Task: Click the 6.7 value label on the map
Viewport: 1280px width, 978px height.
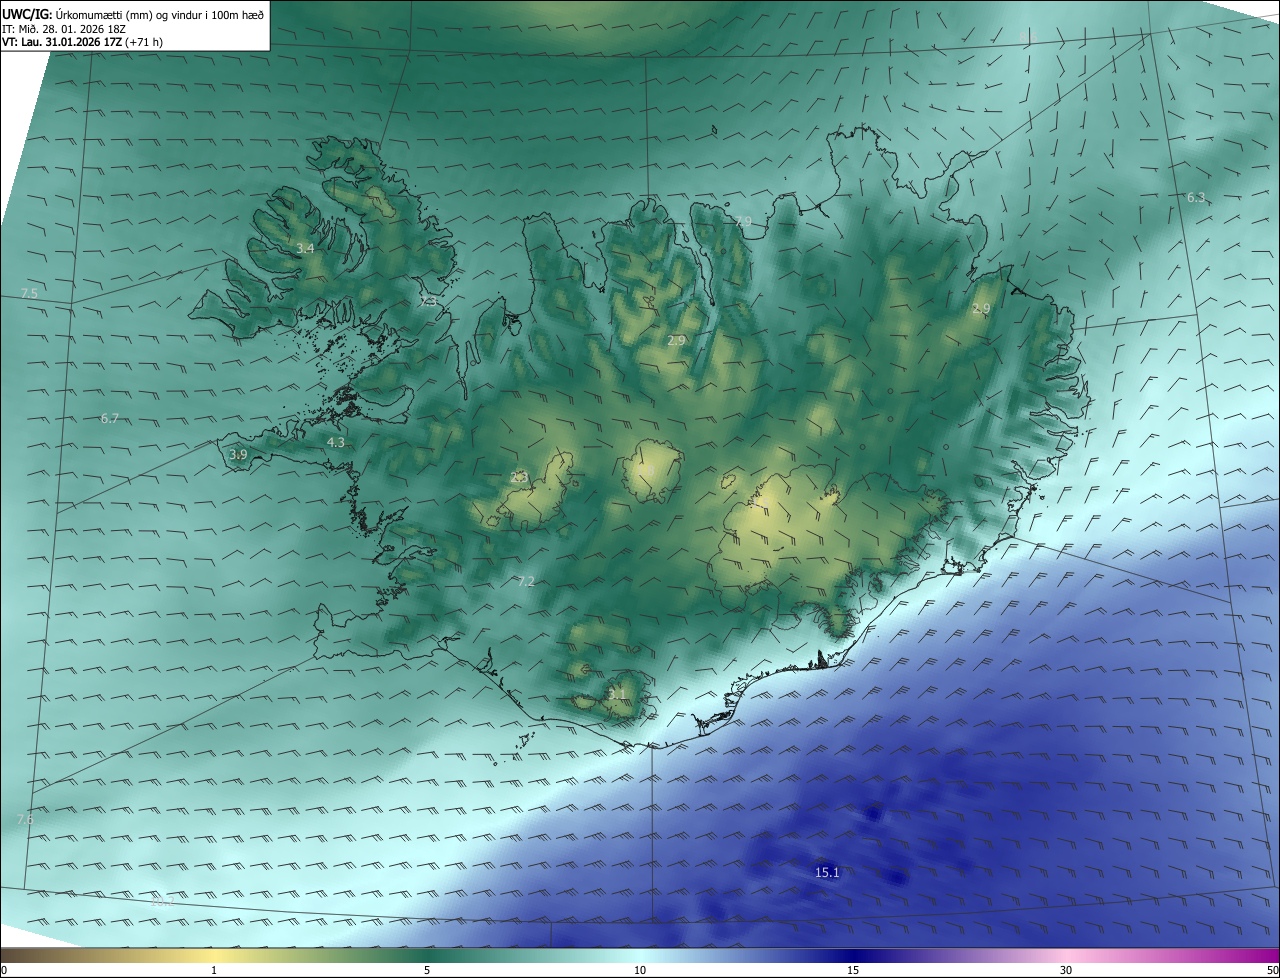Action: pos(110,418)
